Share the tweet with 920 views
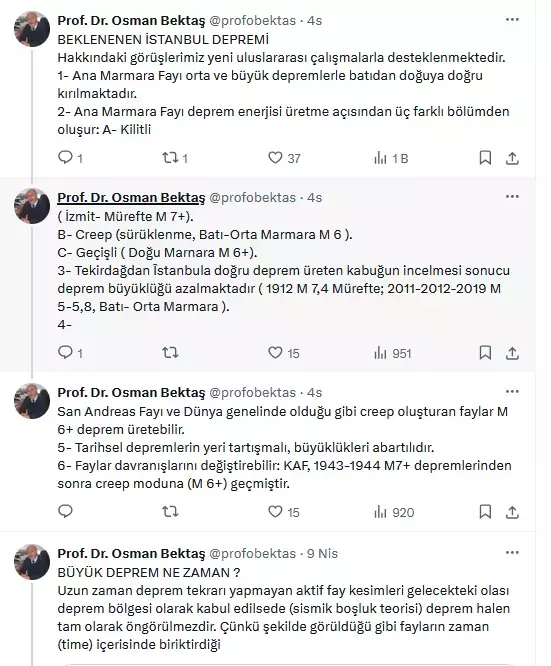The image size is (551, 666). [x=512, y=512]
